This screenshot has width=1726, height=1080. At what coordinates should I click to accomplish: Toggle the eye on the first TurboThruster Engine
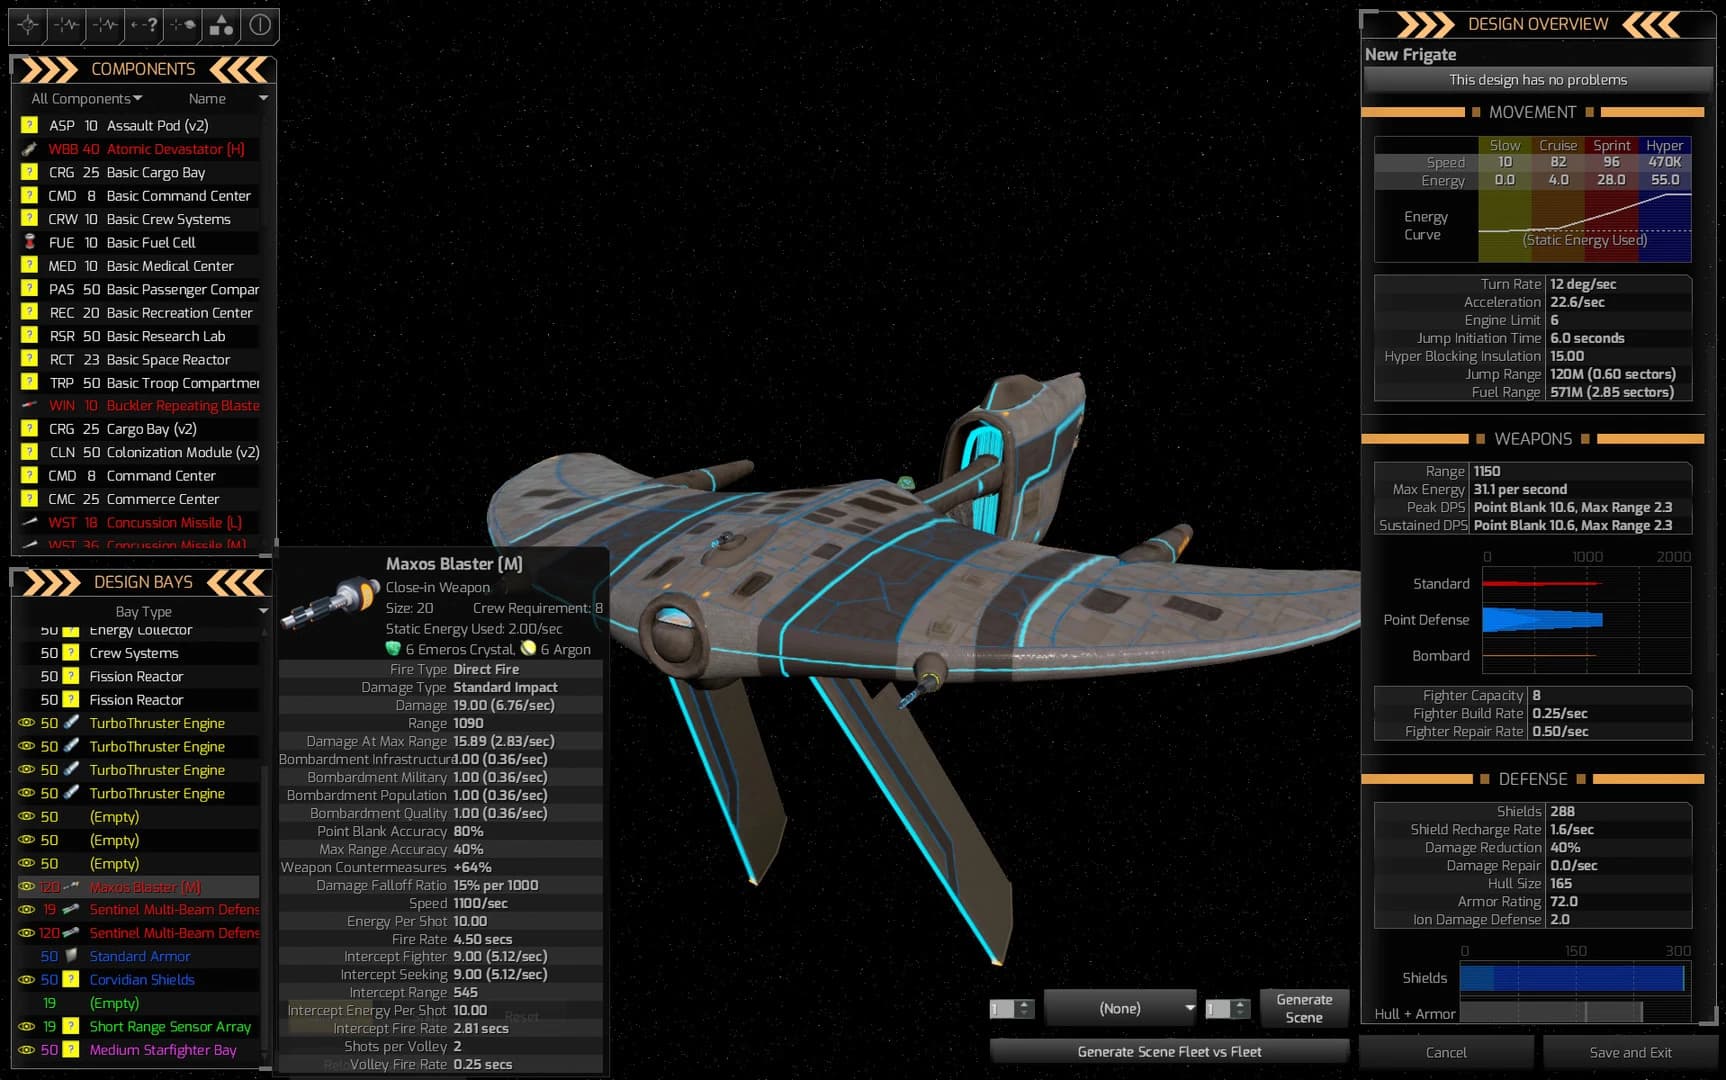click(x=26, y=723)
